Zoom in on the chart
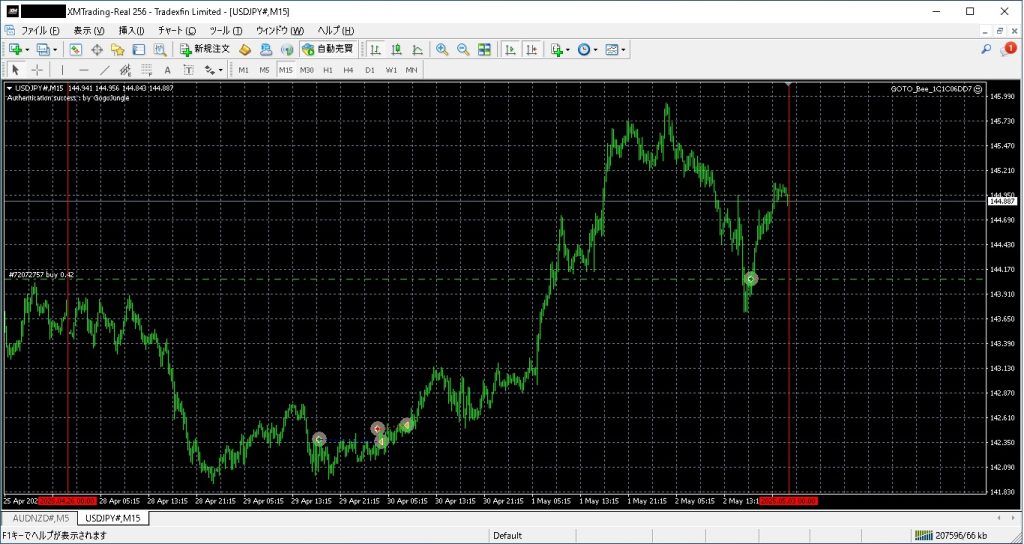This screenshot has height=544, width=1024. [x=442, y=49]
